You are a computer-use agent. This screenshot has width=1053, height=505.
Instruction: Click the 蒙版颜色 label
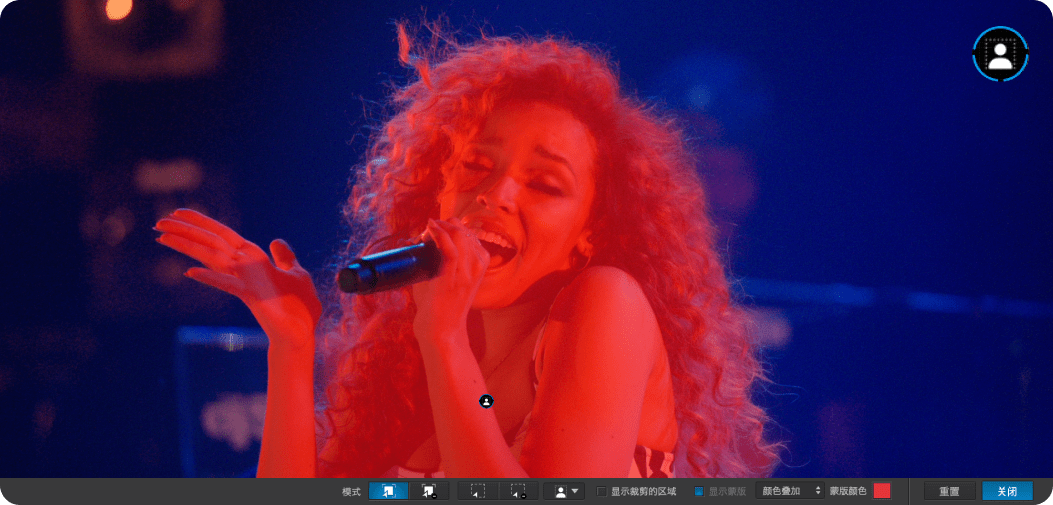(x=848, y=491)
